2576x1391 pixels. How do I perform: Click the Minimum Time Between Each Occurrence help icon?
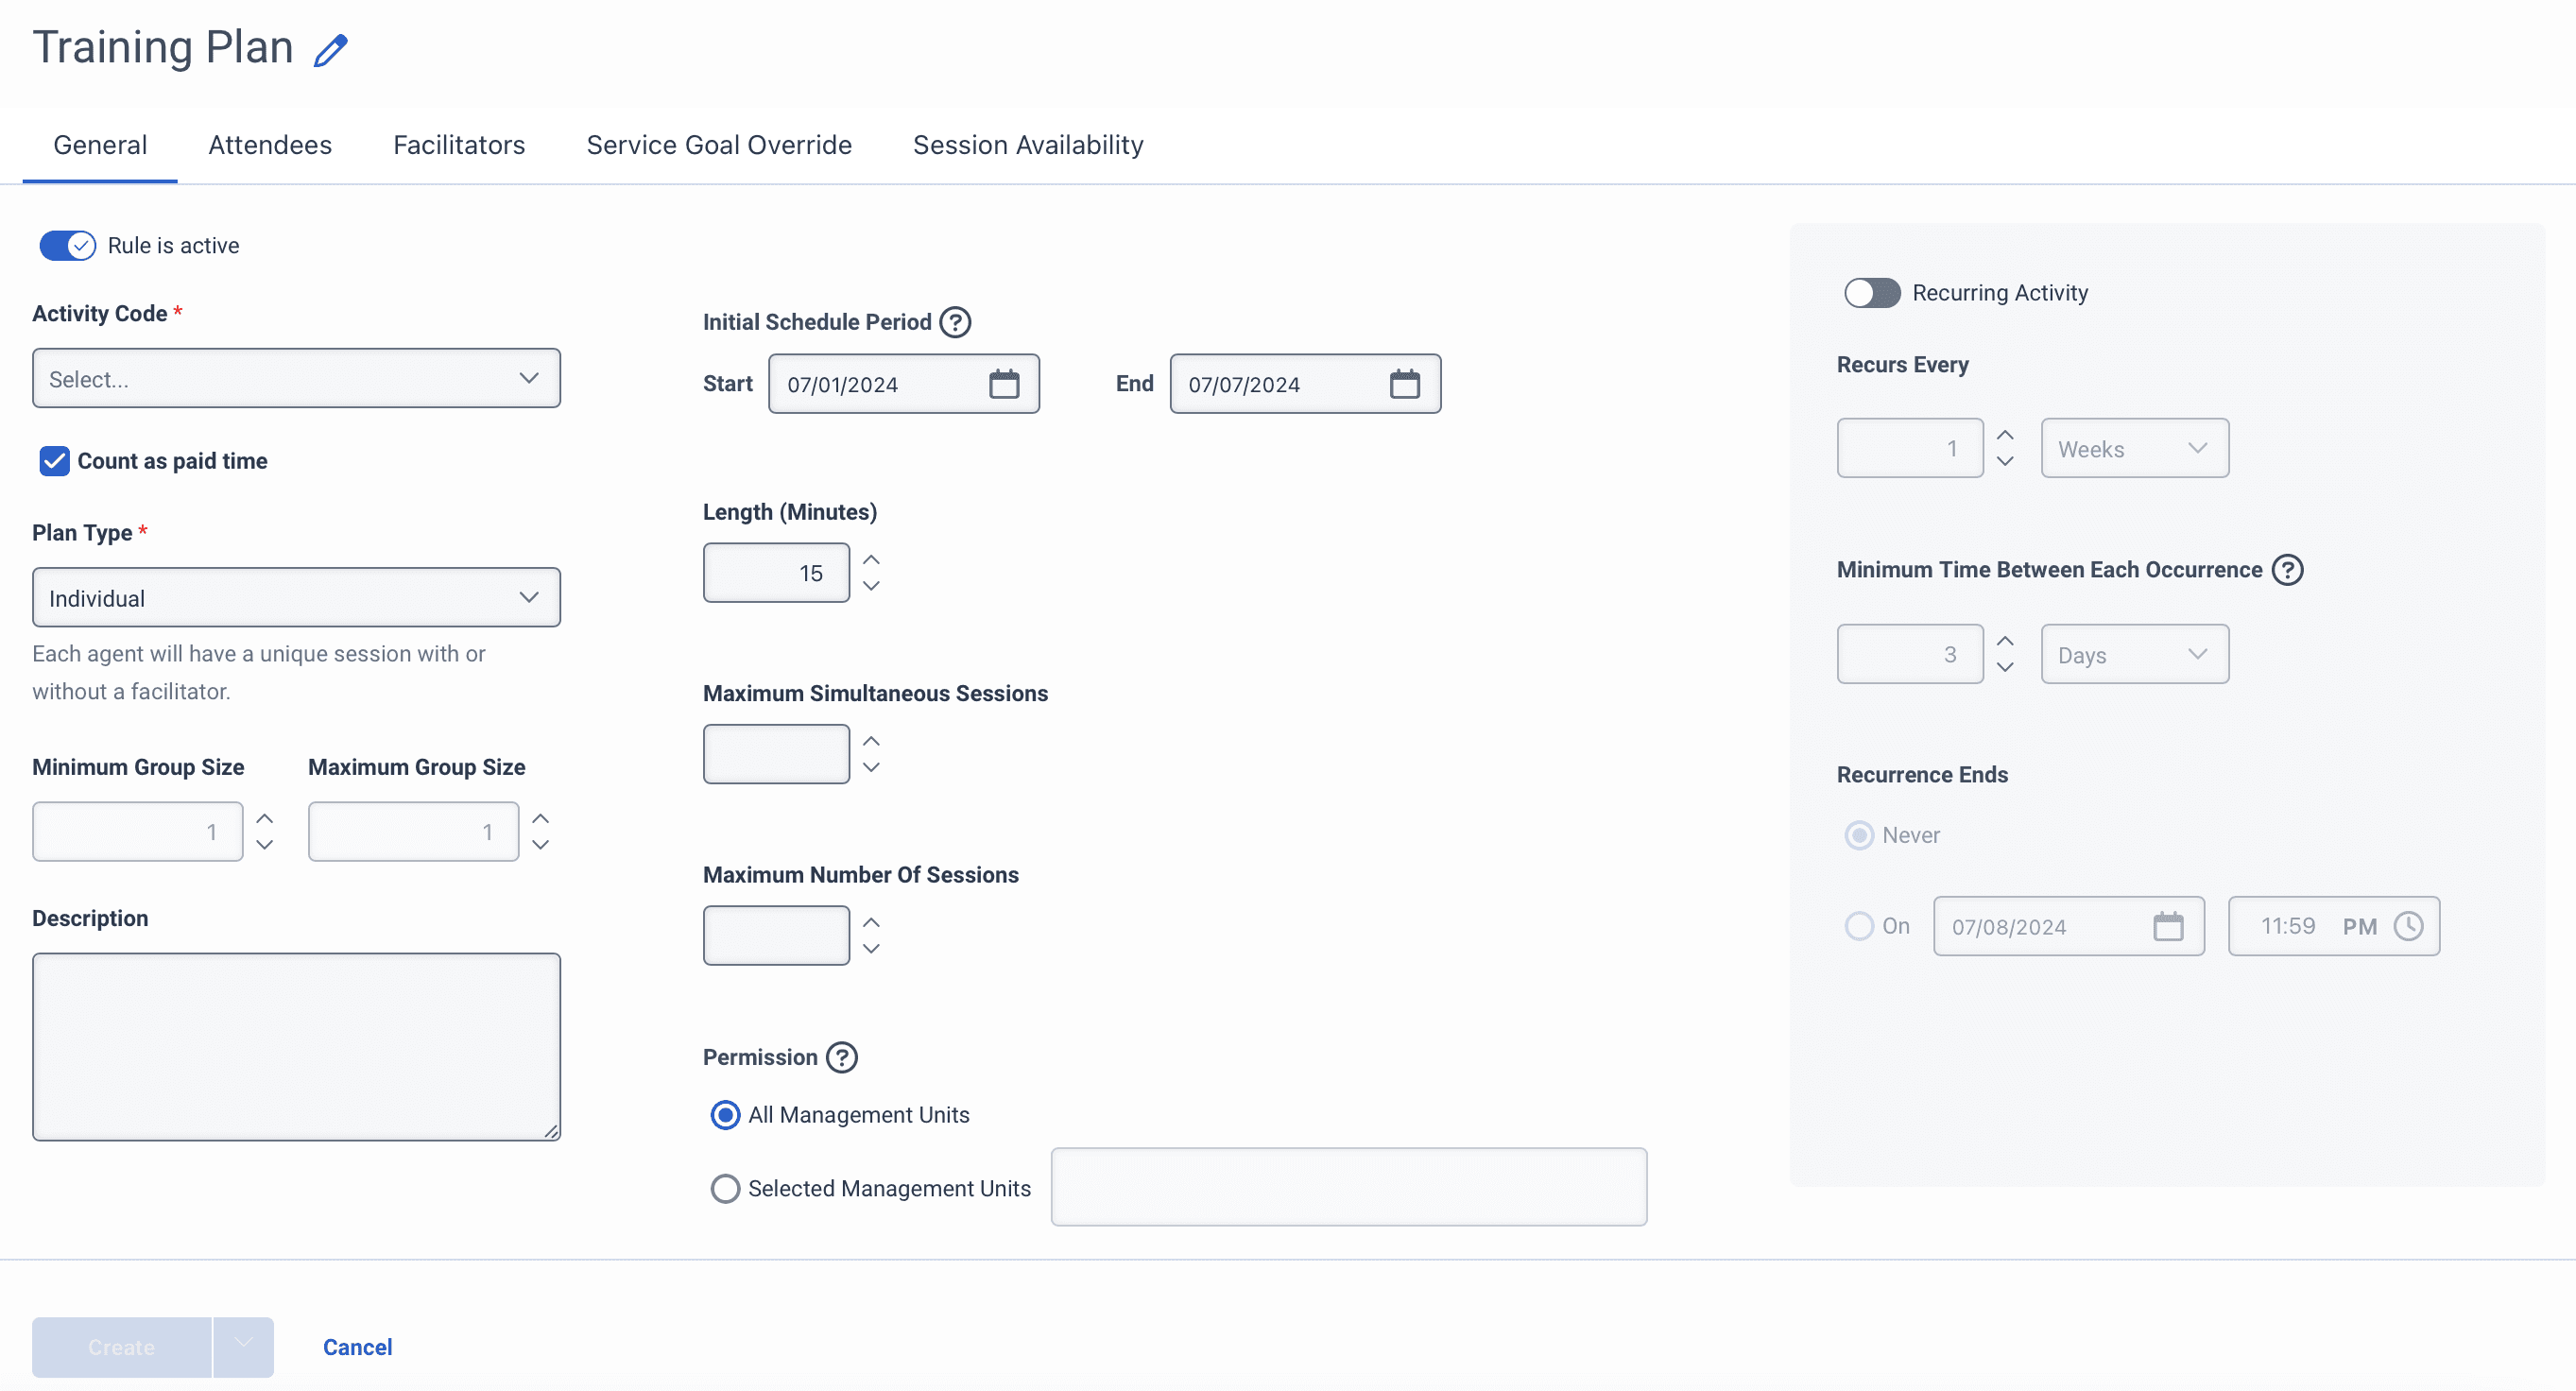point(2290,569)
